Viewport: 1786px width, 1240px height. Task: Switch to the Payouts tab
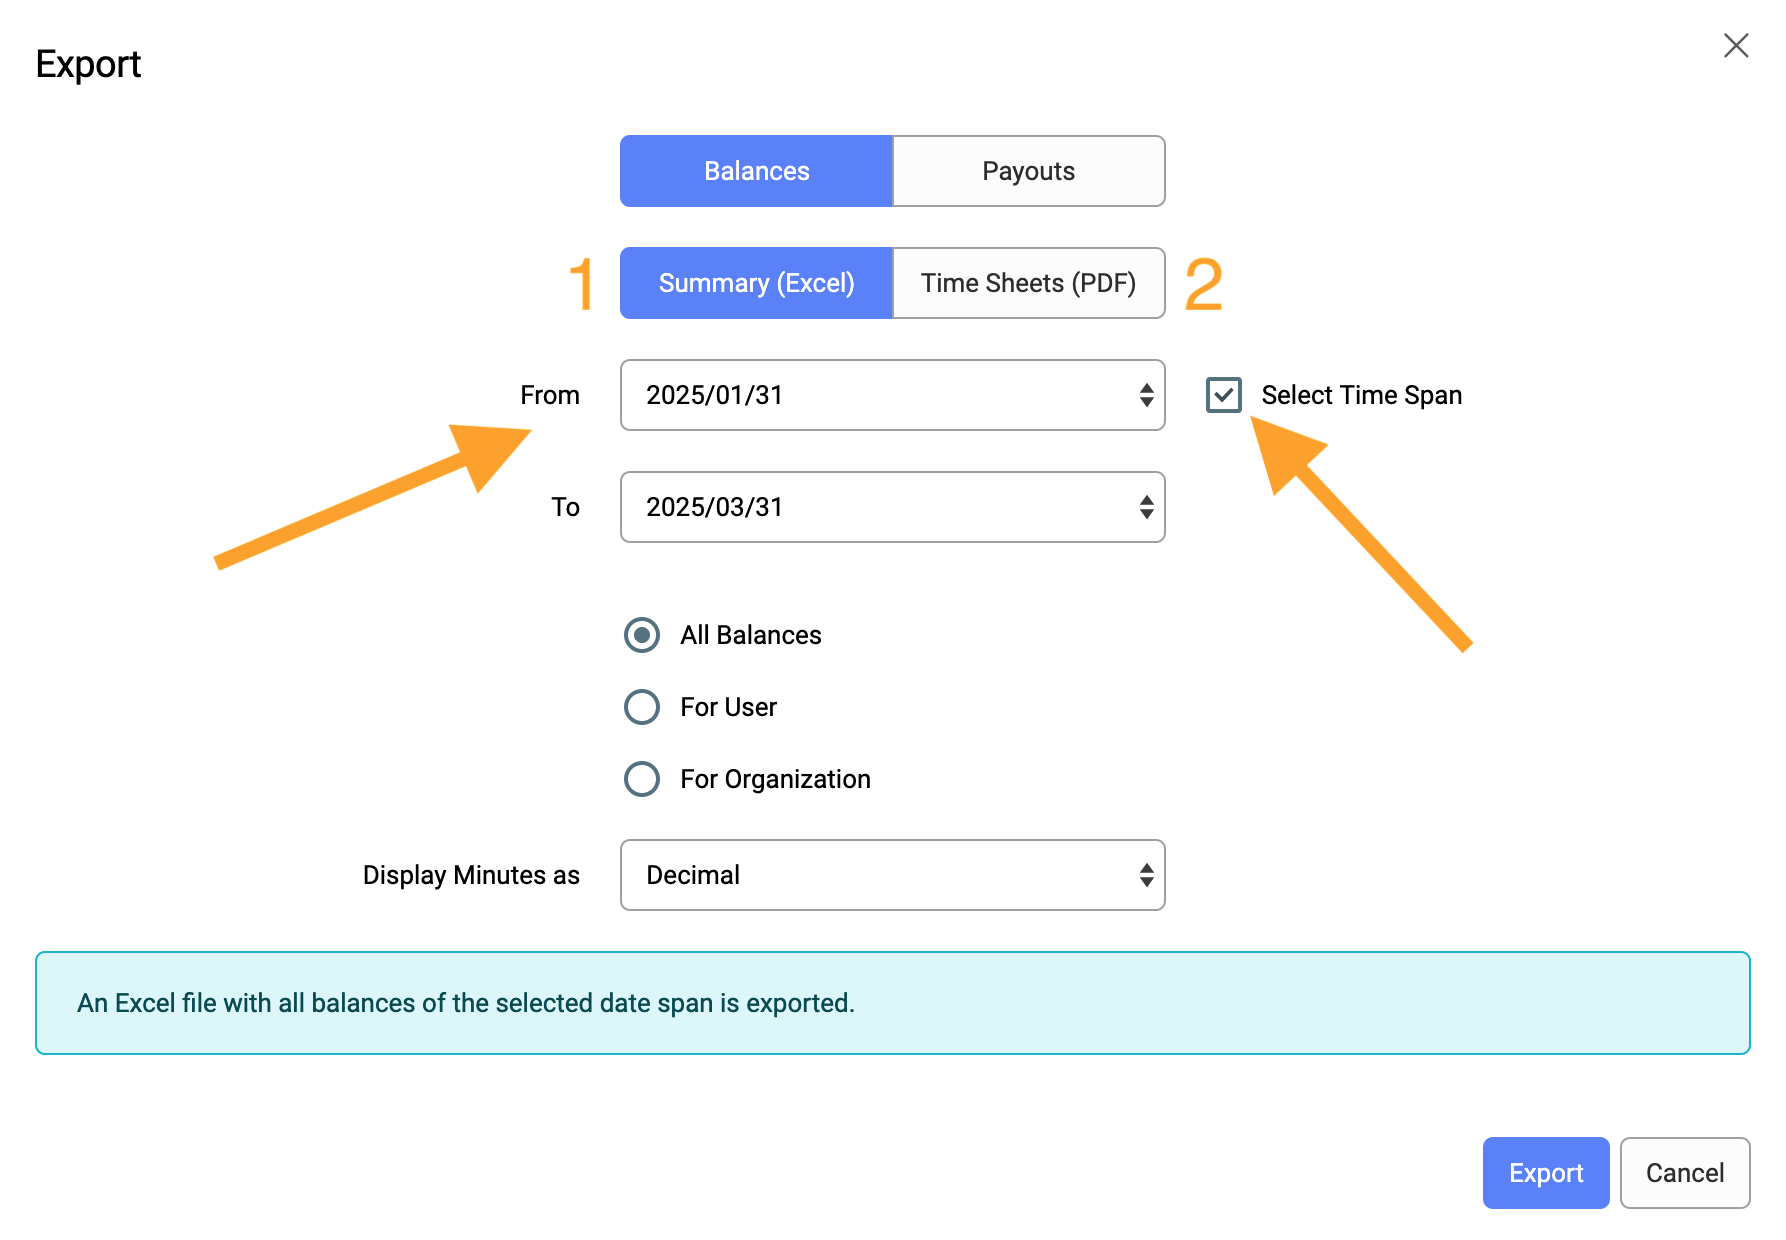(x=1029, y=171)
